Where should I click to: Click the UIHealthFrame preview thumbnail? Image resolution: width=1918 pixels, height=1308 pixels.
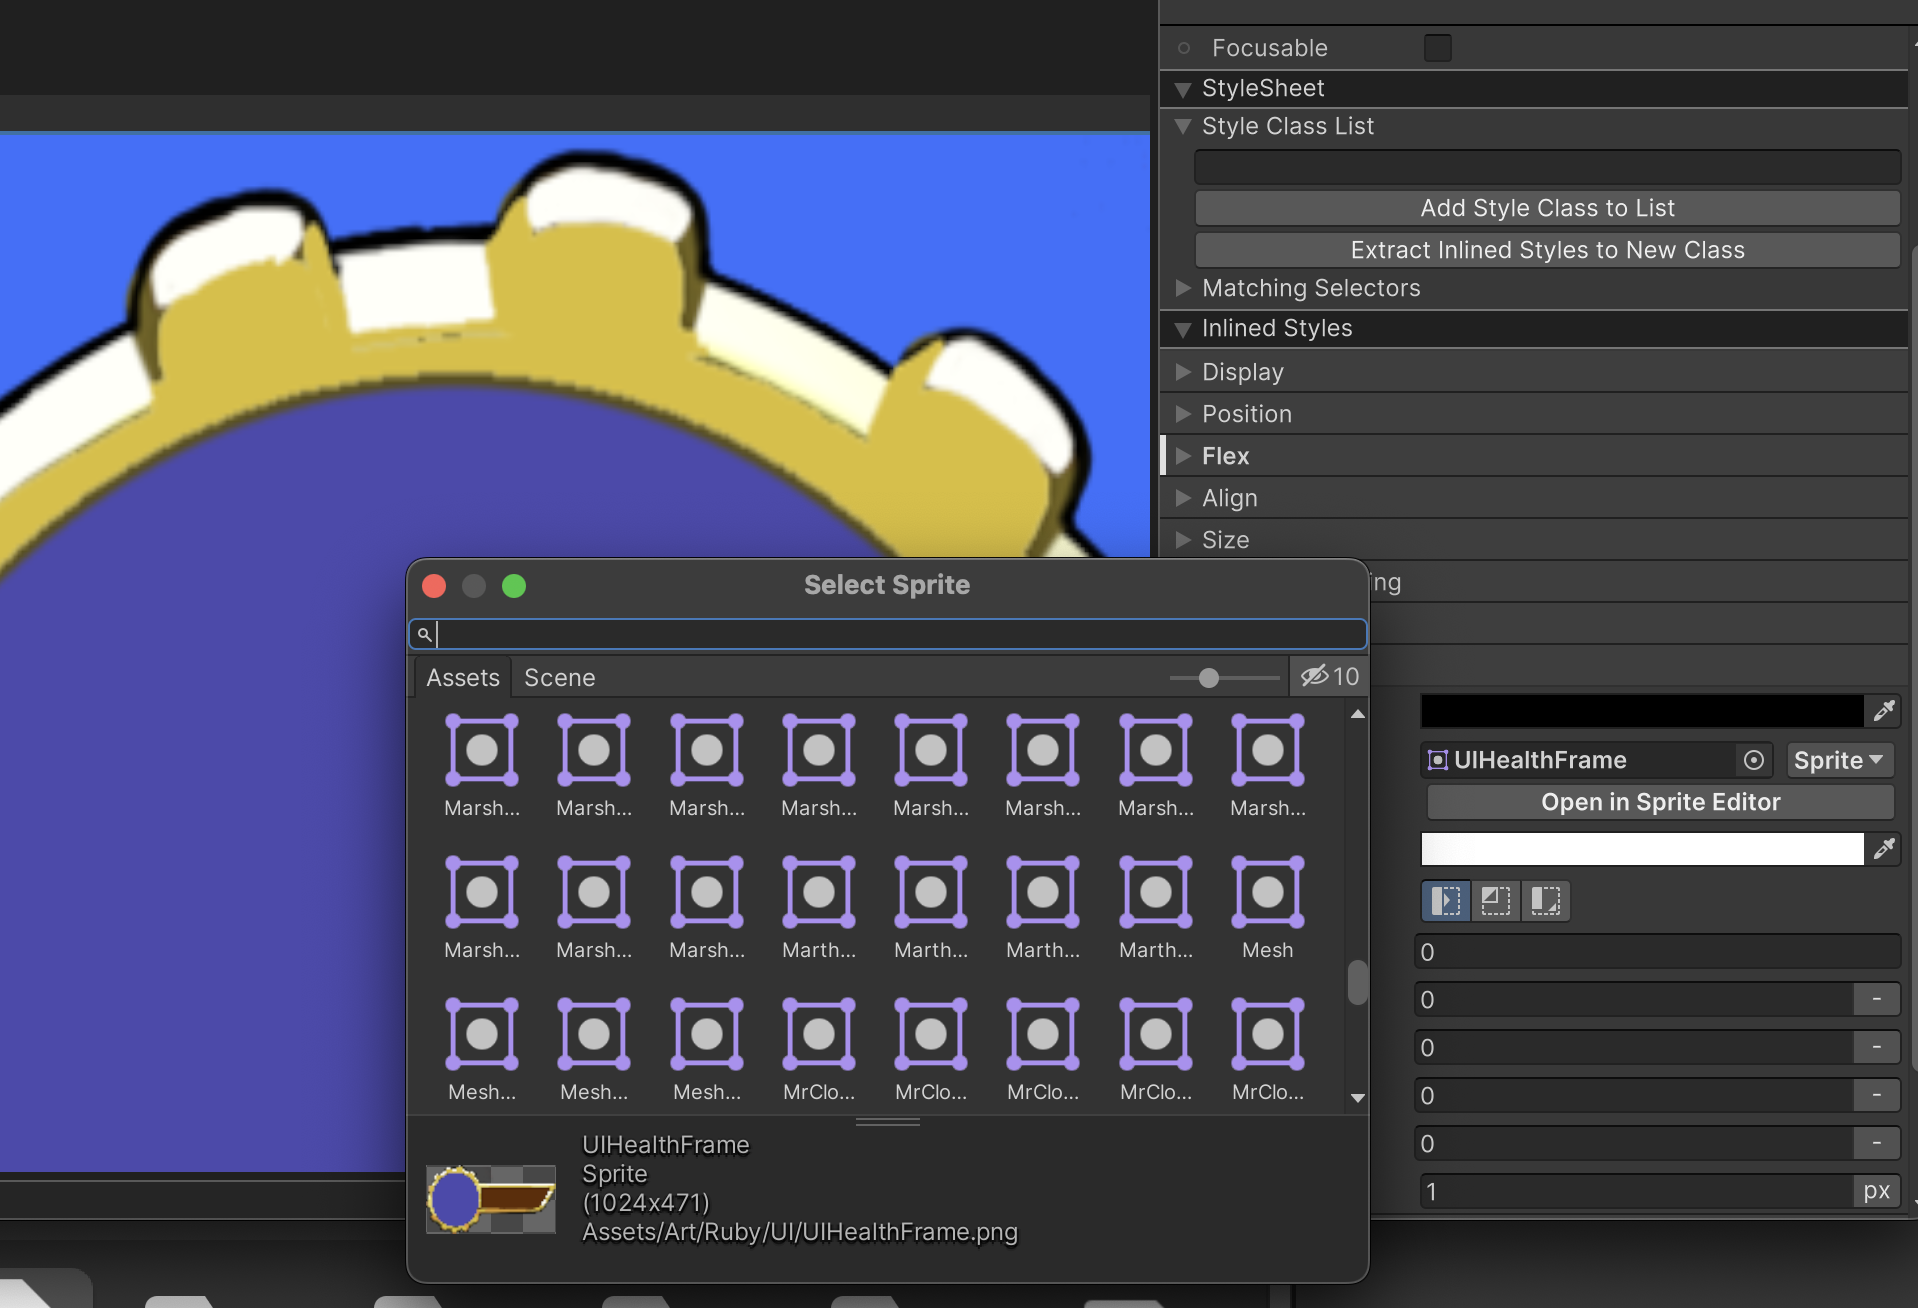[491, 1198]
